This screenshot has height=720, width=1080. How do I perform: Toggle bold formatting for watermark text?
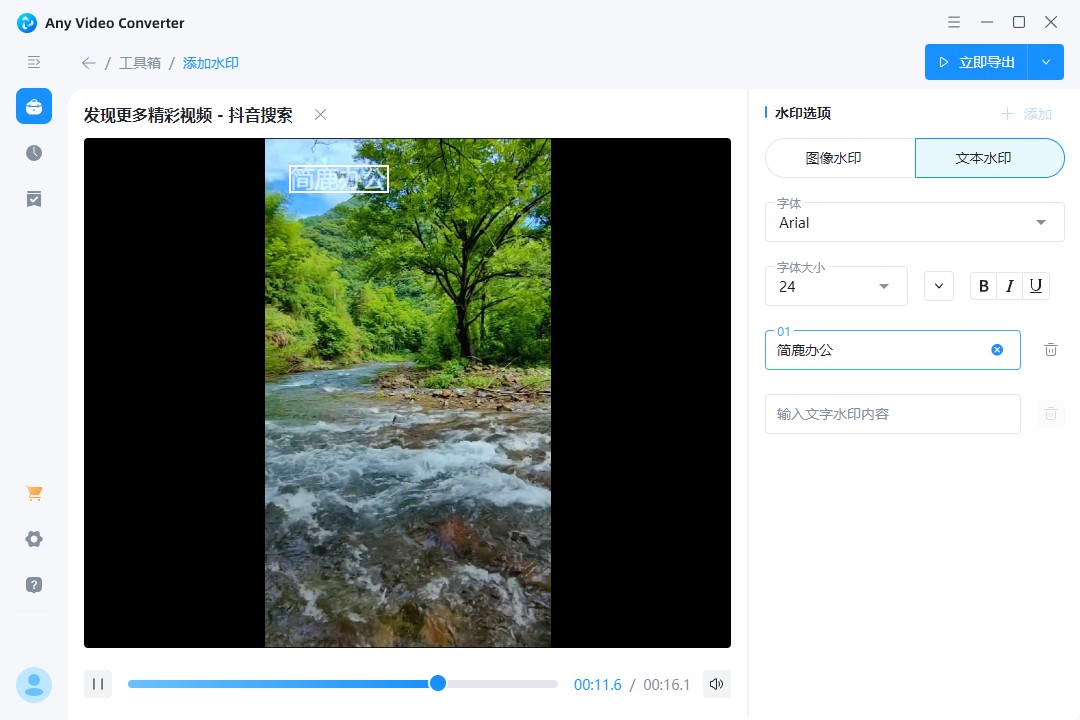[983, 285]
